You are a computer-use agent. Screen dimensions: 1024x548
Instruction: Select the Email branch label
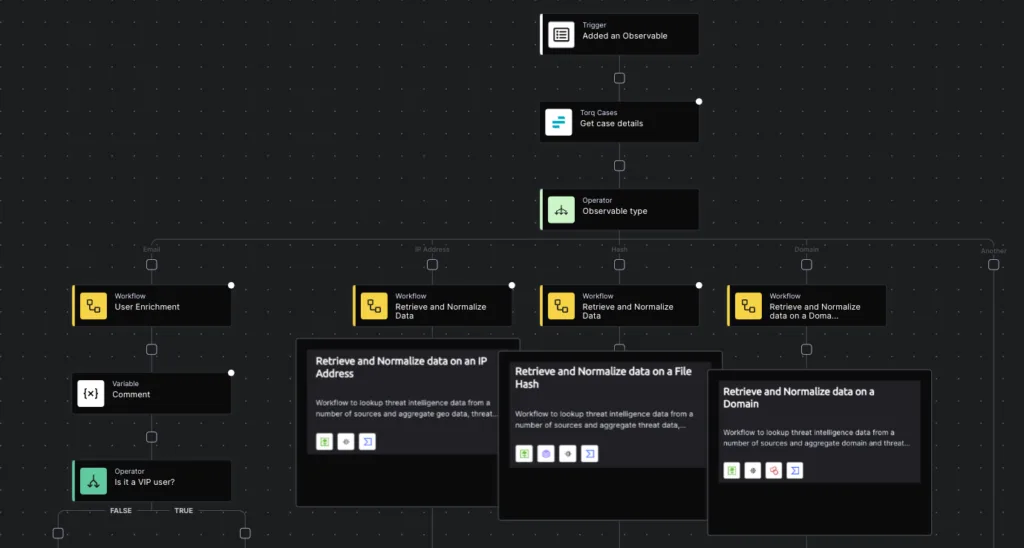point(152,250)
